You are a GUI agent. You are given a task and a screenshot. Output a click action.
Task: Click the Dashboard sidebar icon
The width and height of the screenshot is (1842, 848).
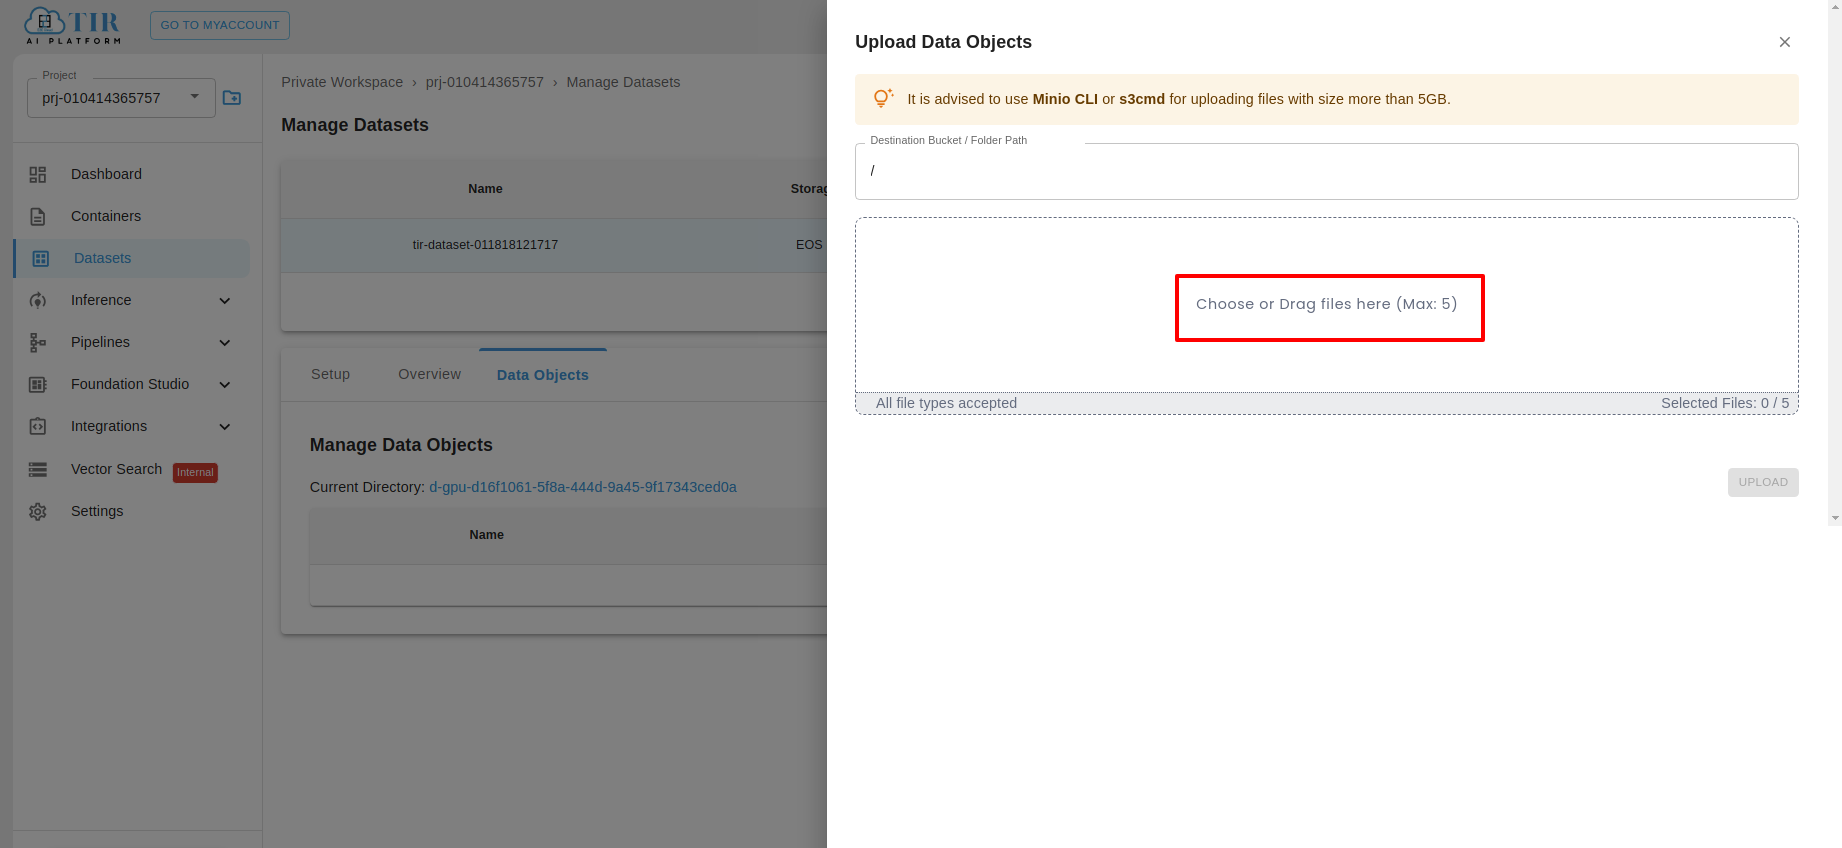(x=38, y=174)
